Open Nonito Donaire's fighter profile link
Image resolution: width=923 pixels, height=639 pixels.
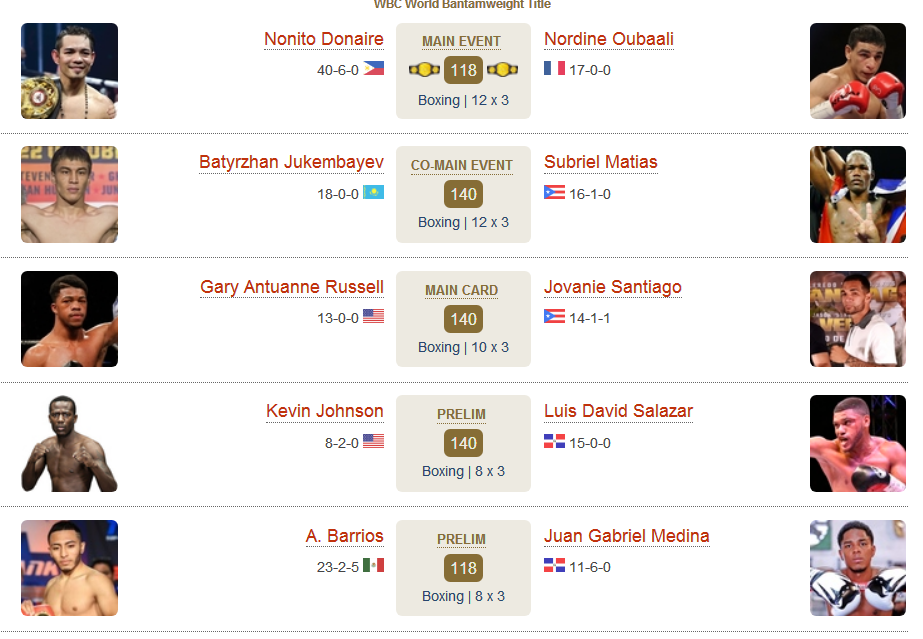324,39
